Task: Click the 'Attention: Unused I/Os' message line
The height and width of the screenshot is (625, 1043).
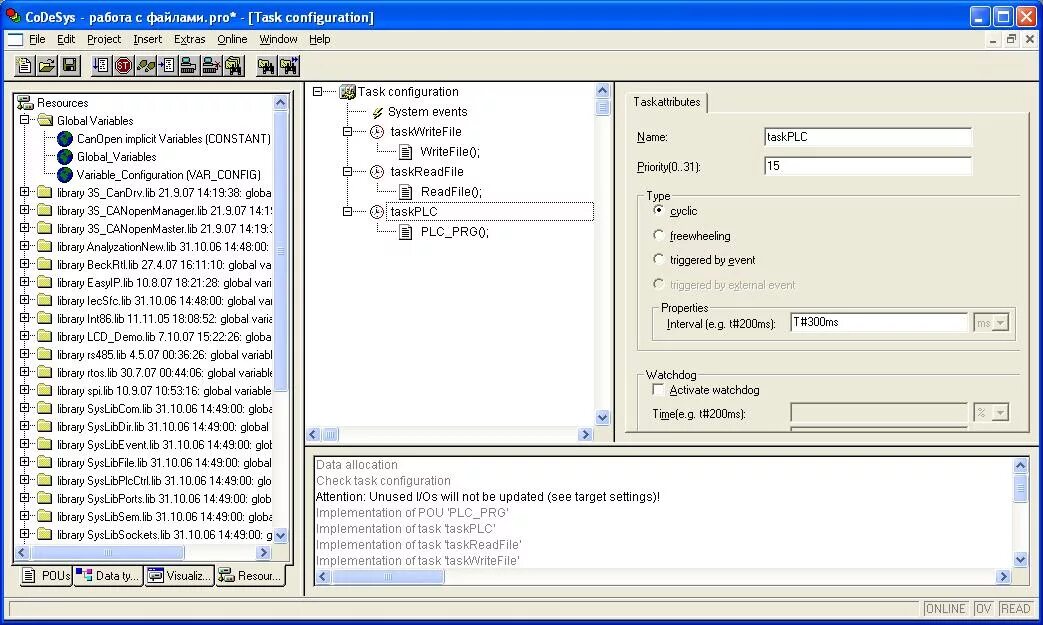Action: coord(488,497)
